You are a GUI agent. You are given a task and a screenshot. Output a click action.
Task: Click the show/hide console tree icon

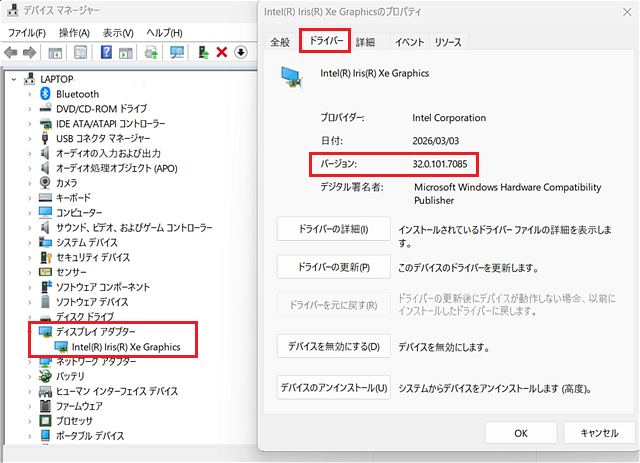[x=55, y=53]
